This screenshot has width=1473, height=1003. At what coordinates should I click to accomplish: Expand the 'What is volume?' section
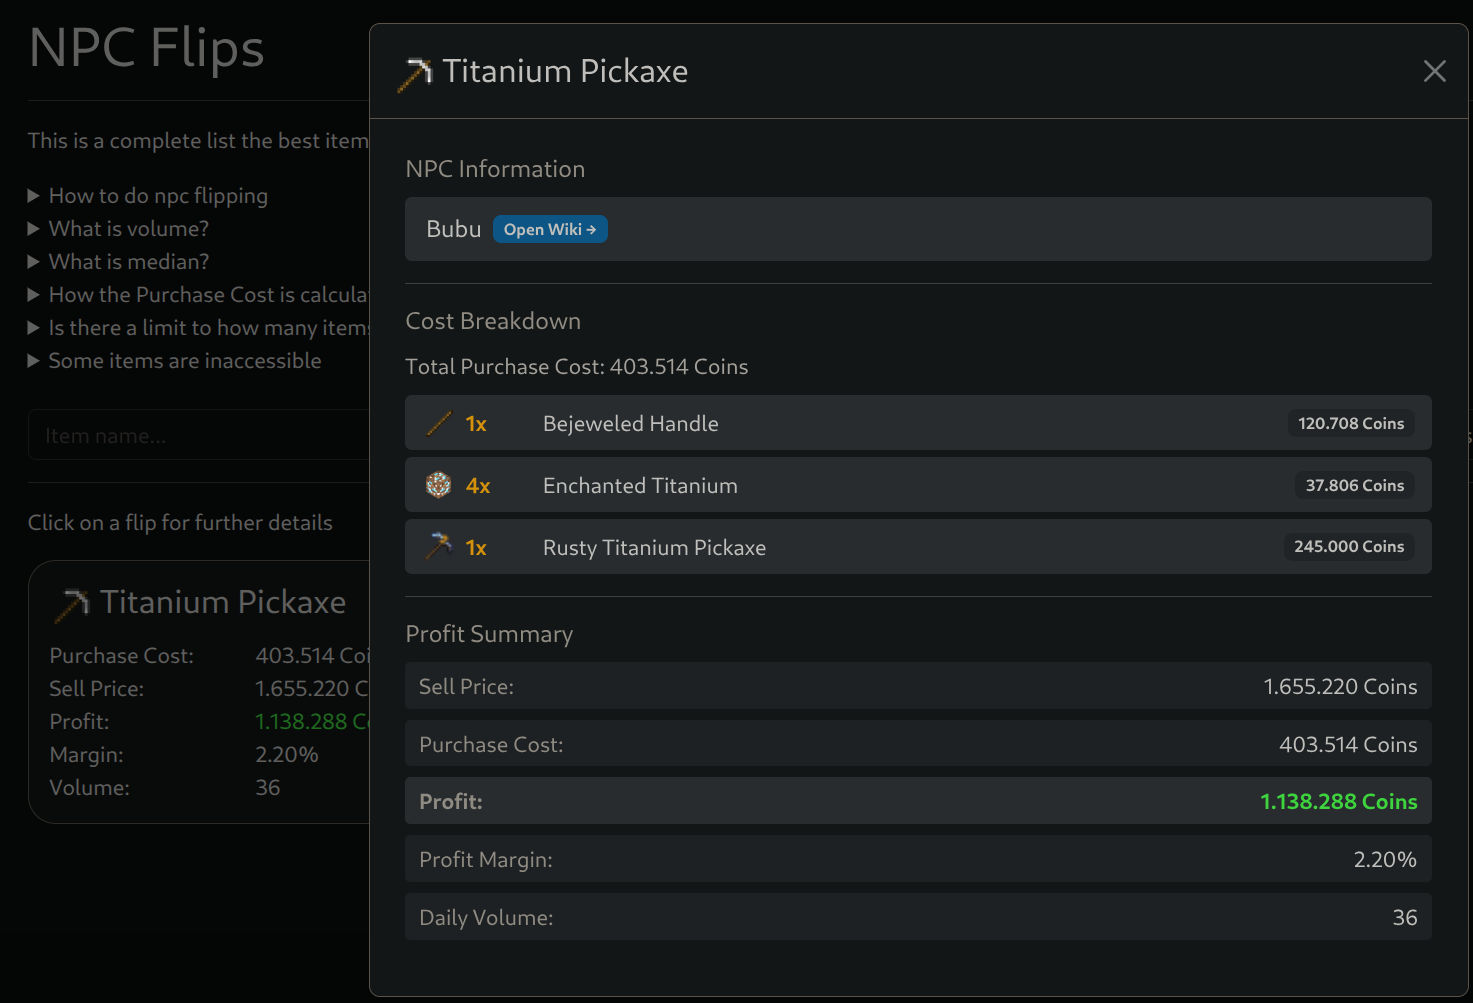point(128,229)
